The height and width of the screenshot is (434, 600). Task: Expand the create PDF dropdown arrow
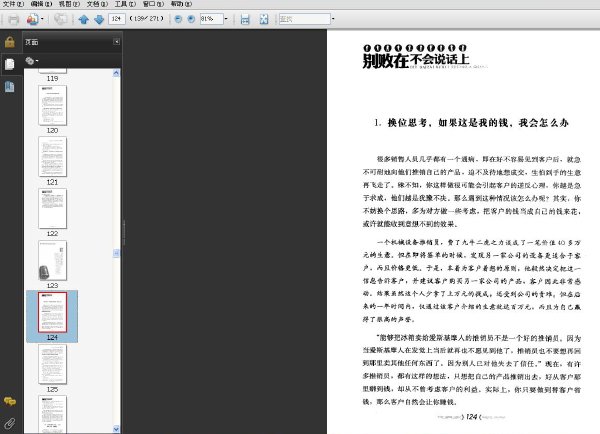(x=42, y=19)
